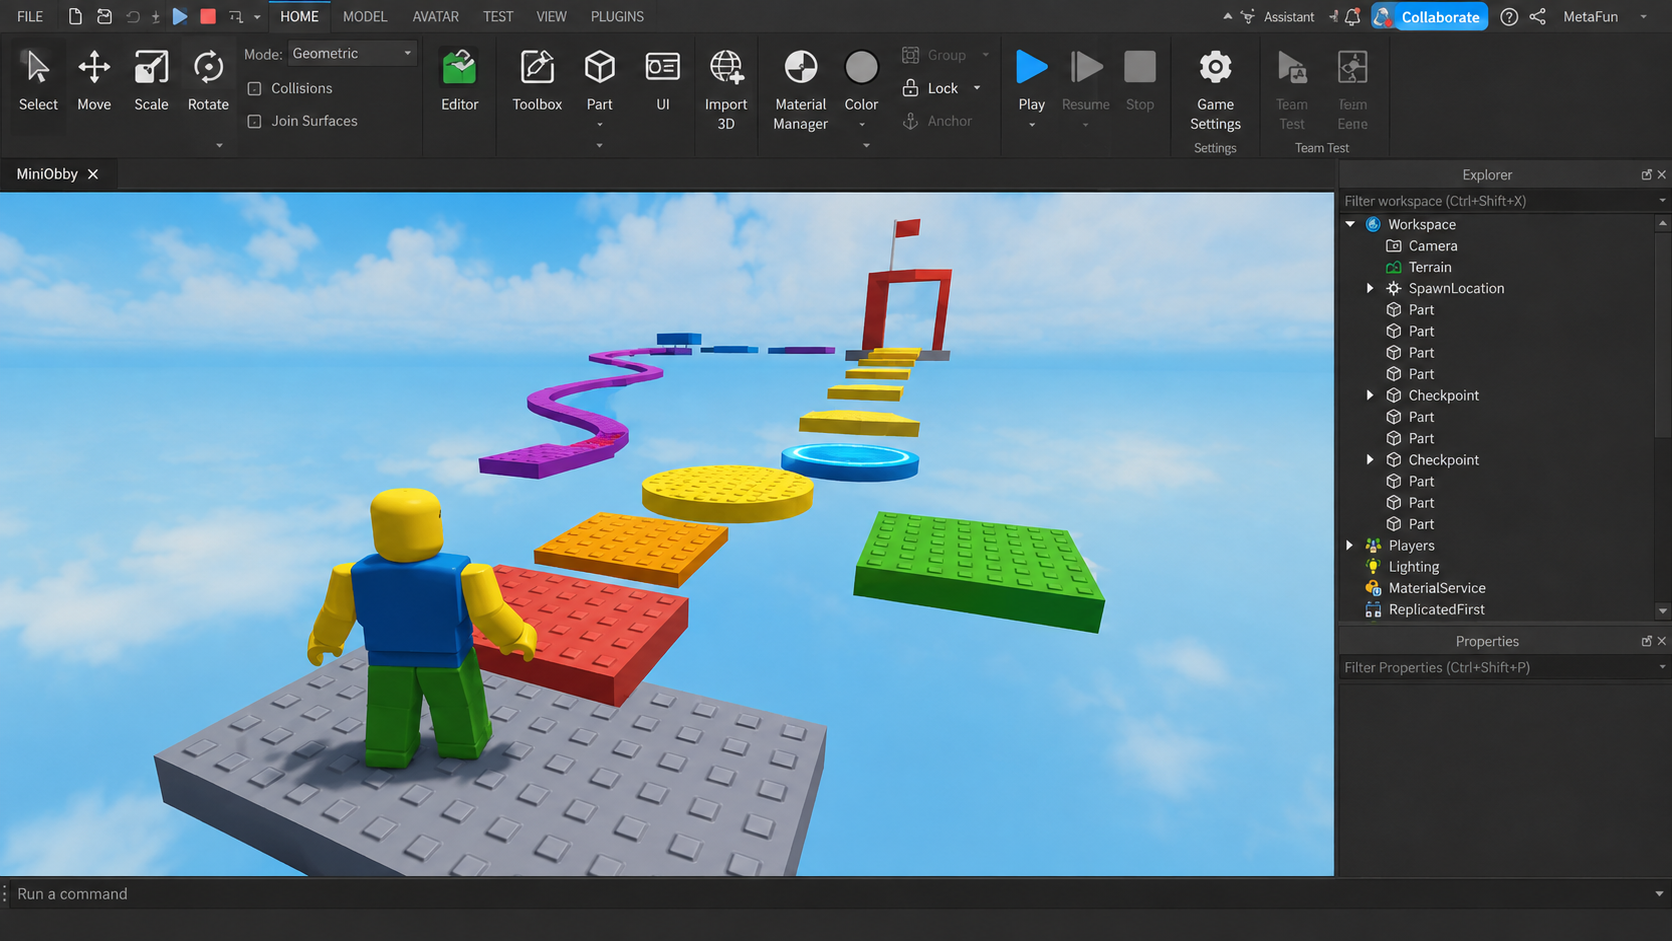The height and width of the screenshot is (941, 1672).
Task: Switch to the VIEW tab
Action: coord(551,16)
